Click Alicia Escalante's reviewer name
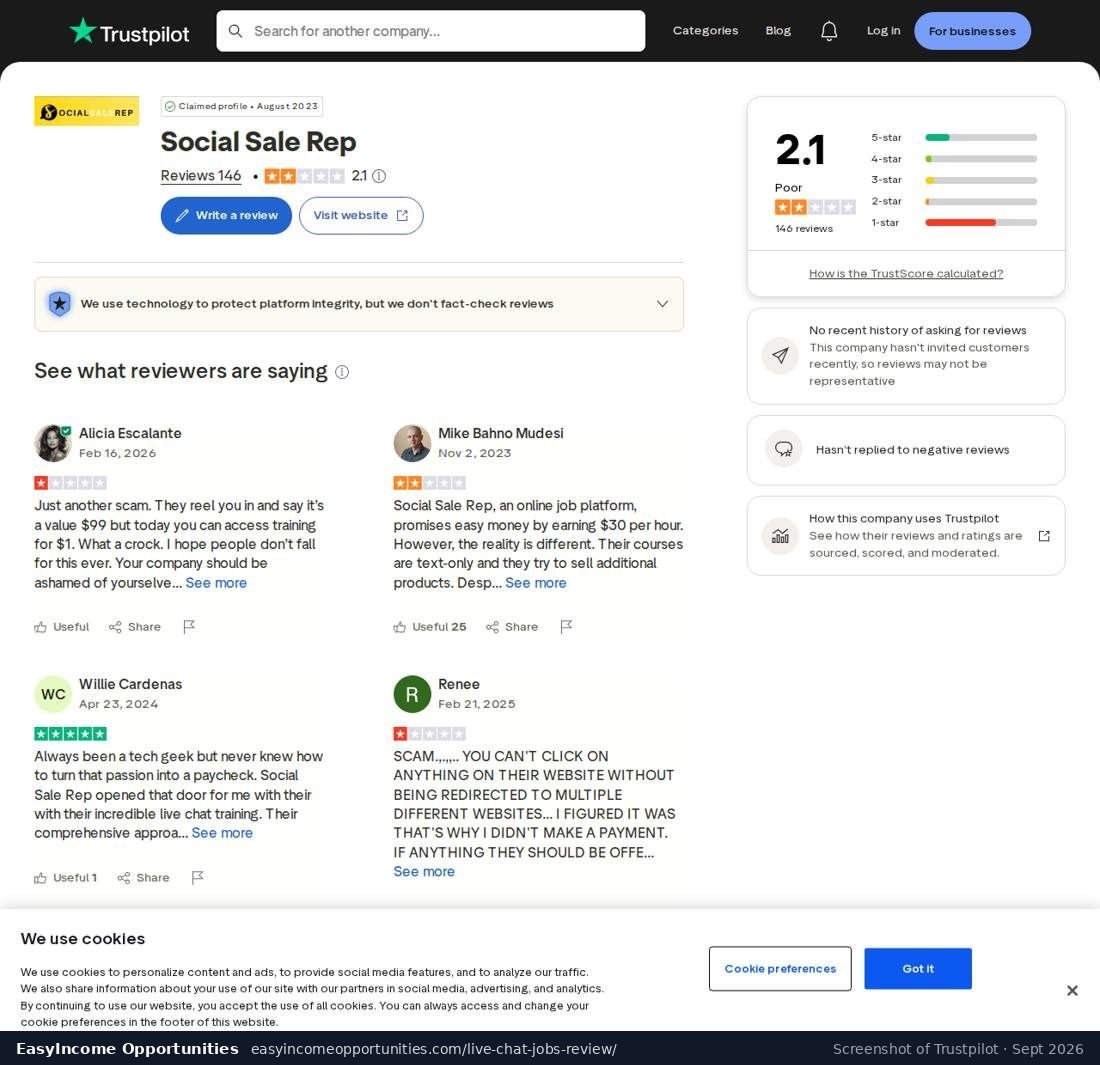Viewport: 1100px width, 1065px height. point(130,434)
